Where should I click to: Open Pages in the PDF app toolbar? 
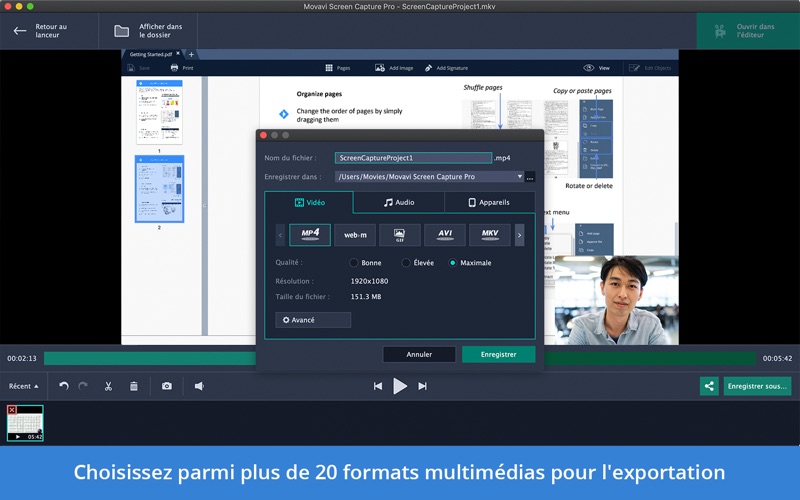[x=338, y=68]
